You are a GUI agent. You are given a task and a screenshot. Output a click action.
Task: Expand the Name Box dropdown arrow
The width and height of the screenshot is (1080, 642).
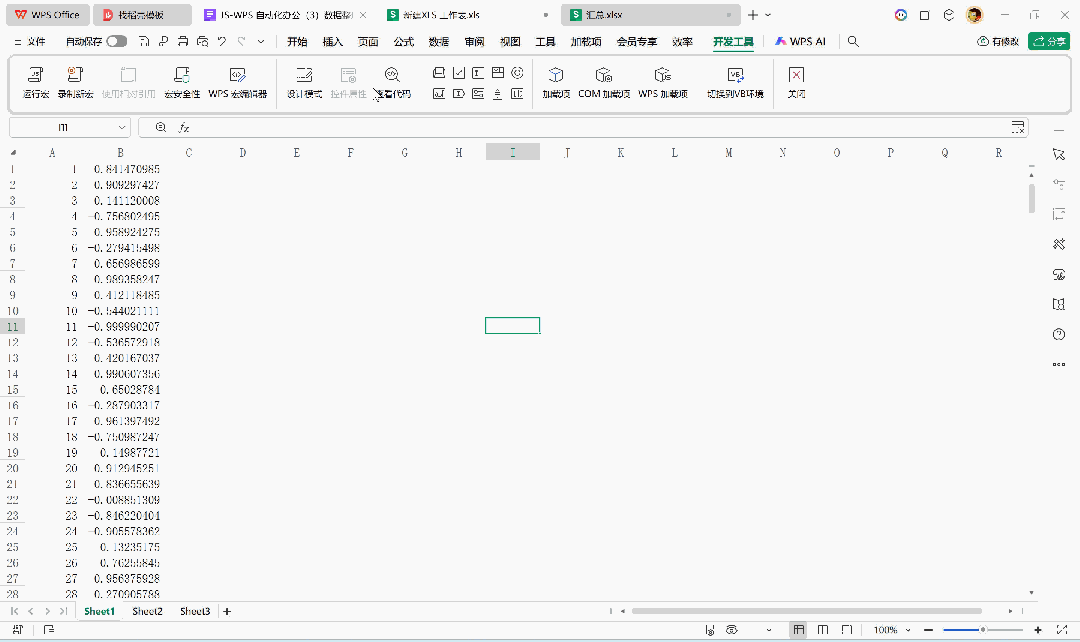click(x=123, y=128)
